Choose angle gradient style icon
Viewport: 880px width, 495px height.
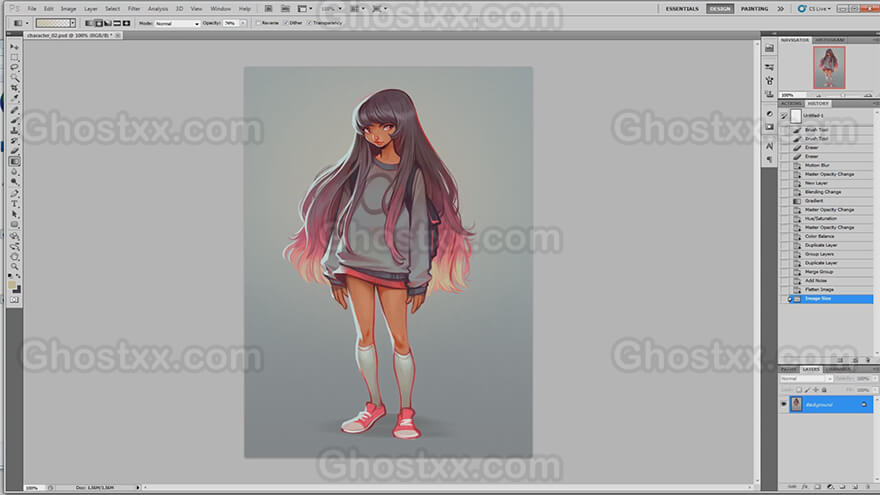(108, 23)
